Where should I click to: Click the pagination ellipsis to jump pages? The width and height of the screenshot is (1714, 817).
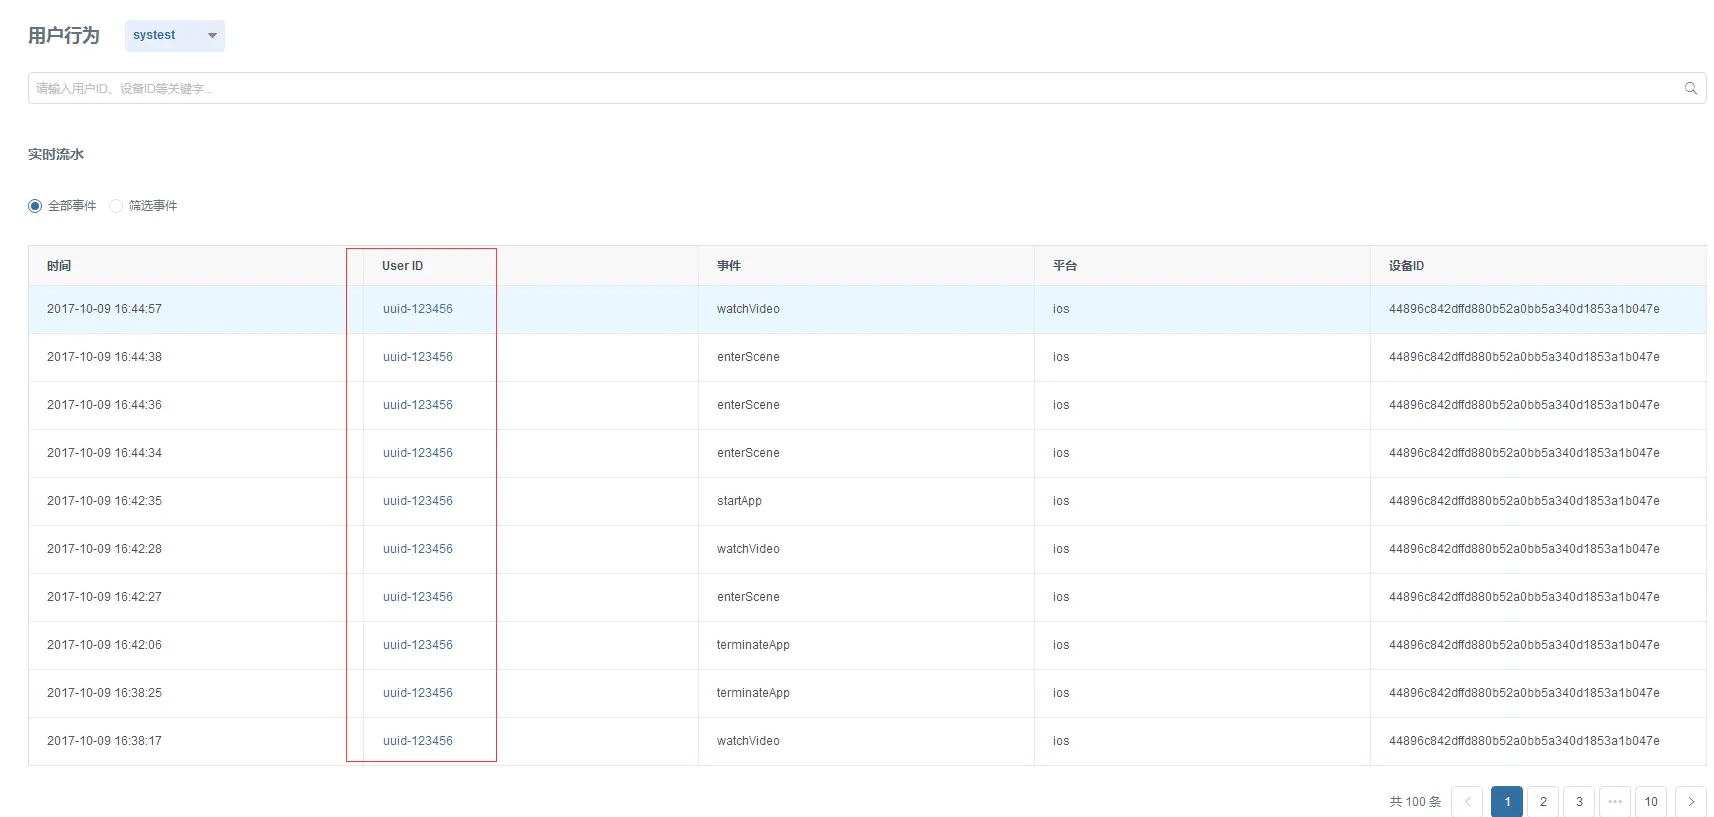click(x=1615, y=801)
